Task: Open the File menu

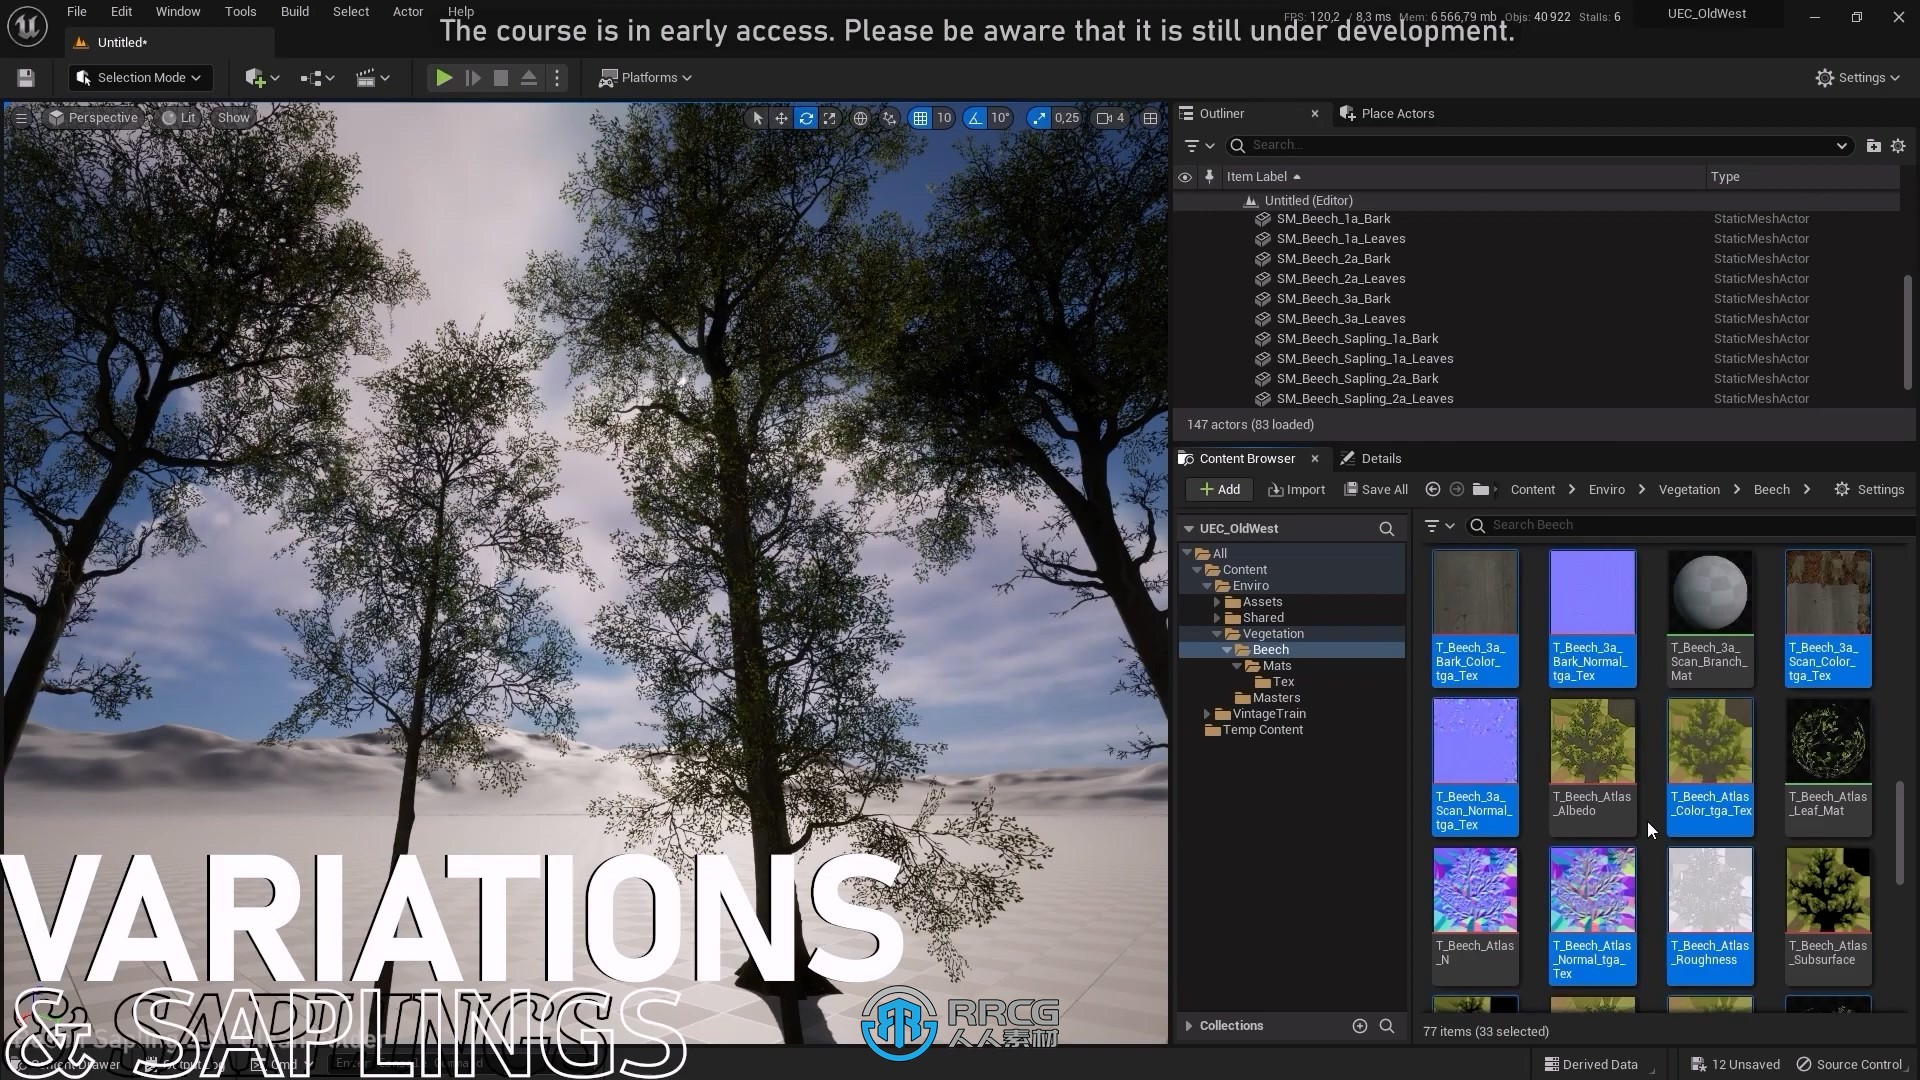Action: point(76,12)
